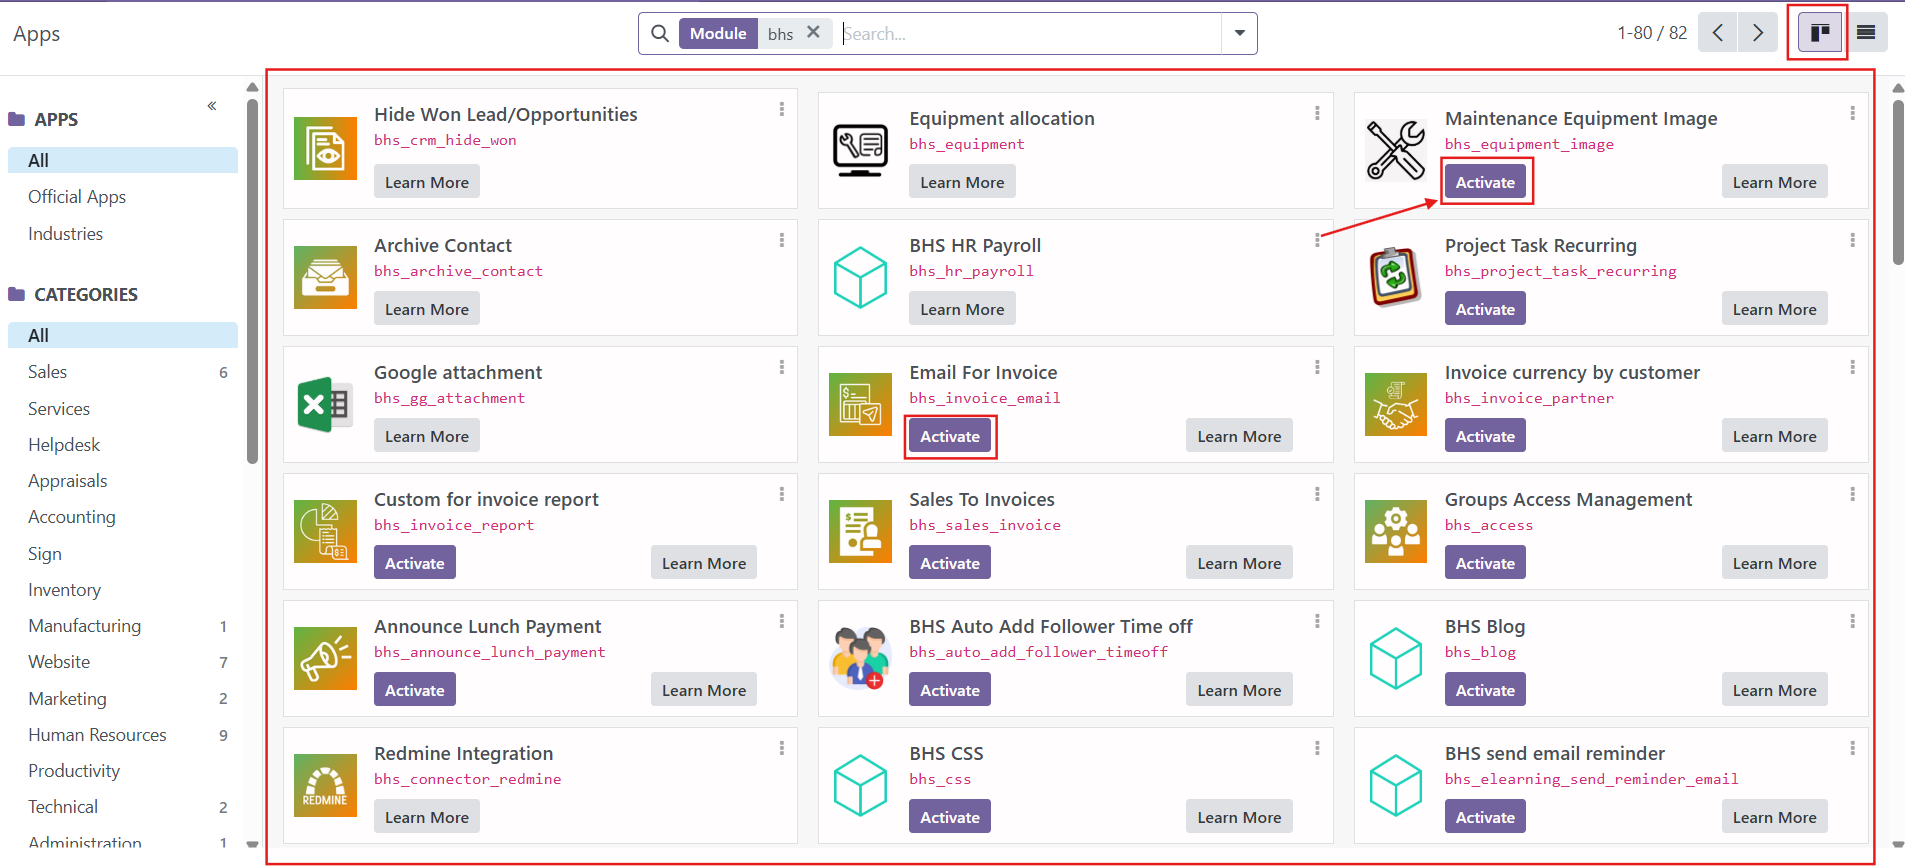Screen dimensions: 1905x866
Task: Click the search input field
Action: tap(1030, 34)
